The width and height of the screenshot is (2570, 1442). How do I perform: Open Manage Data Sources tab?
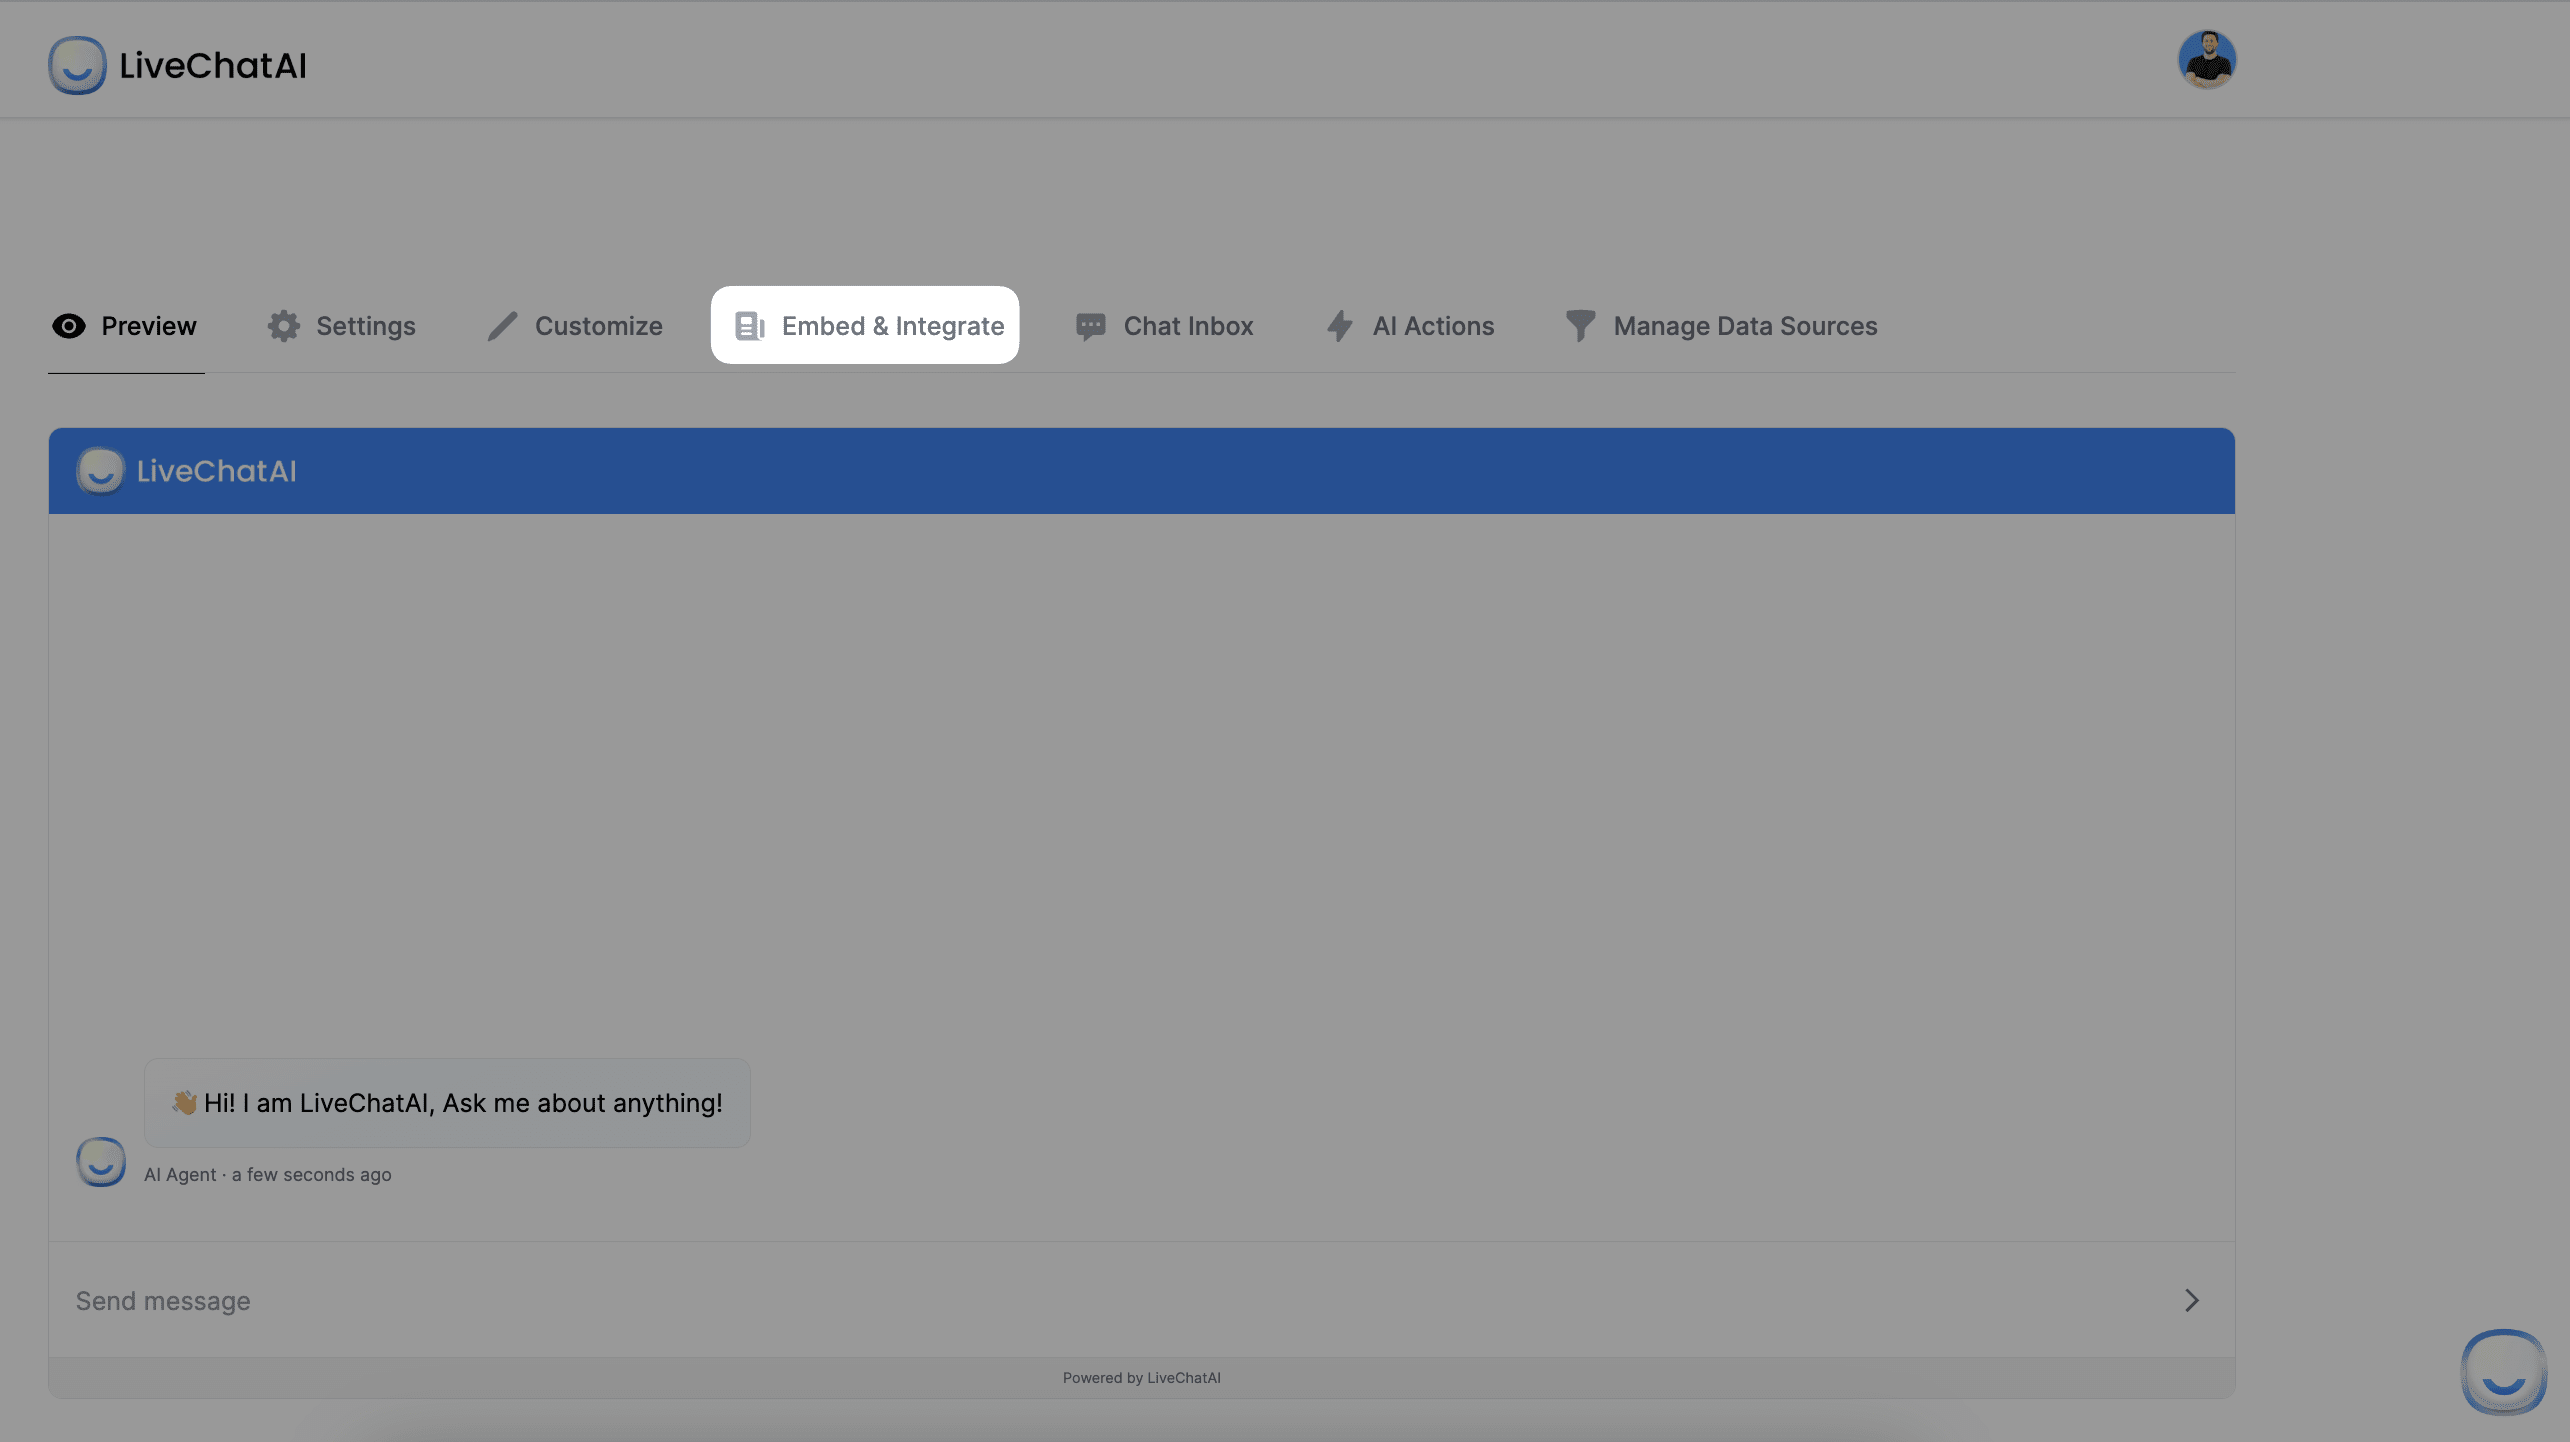[x=1722, y=326]
